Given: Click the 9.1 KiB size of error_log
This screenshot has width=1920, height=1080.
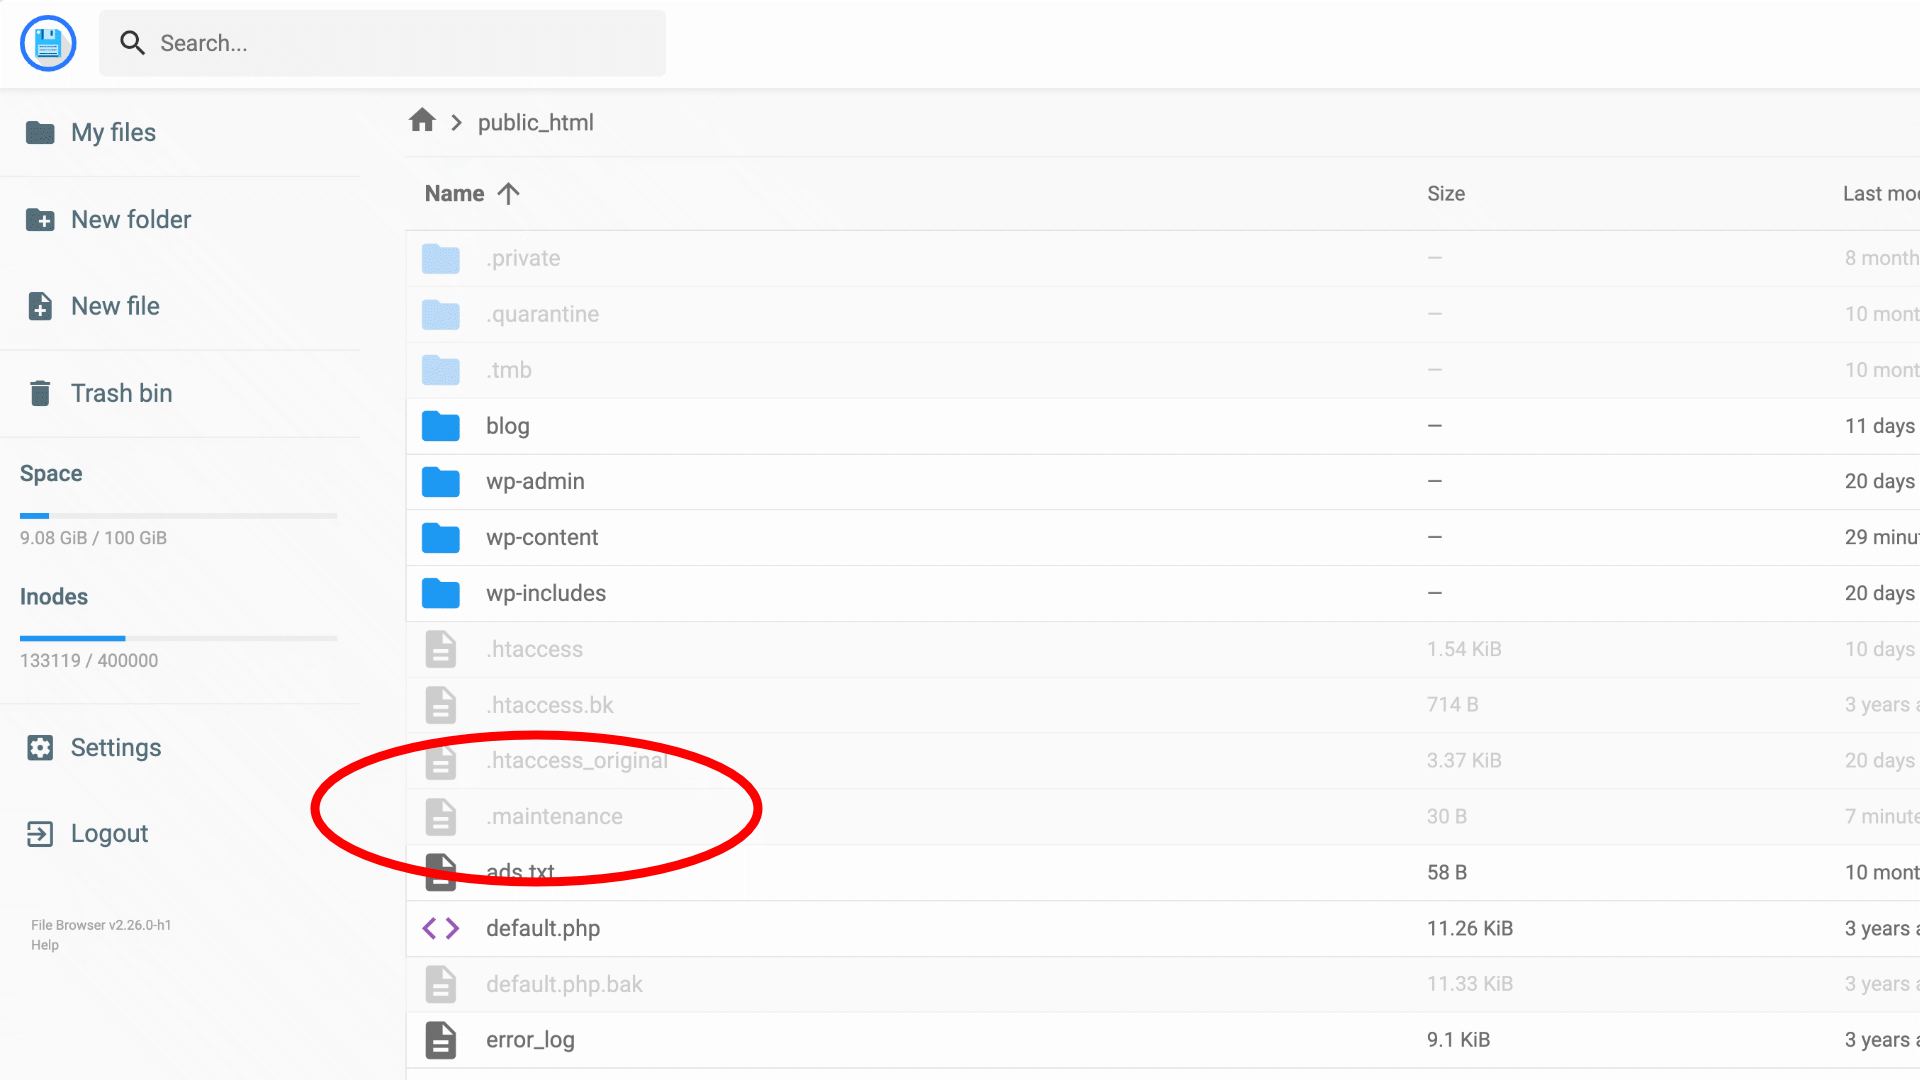Looking at the screenshot, I should click(x=1459, y=1040).
